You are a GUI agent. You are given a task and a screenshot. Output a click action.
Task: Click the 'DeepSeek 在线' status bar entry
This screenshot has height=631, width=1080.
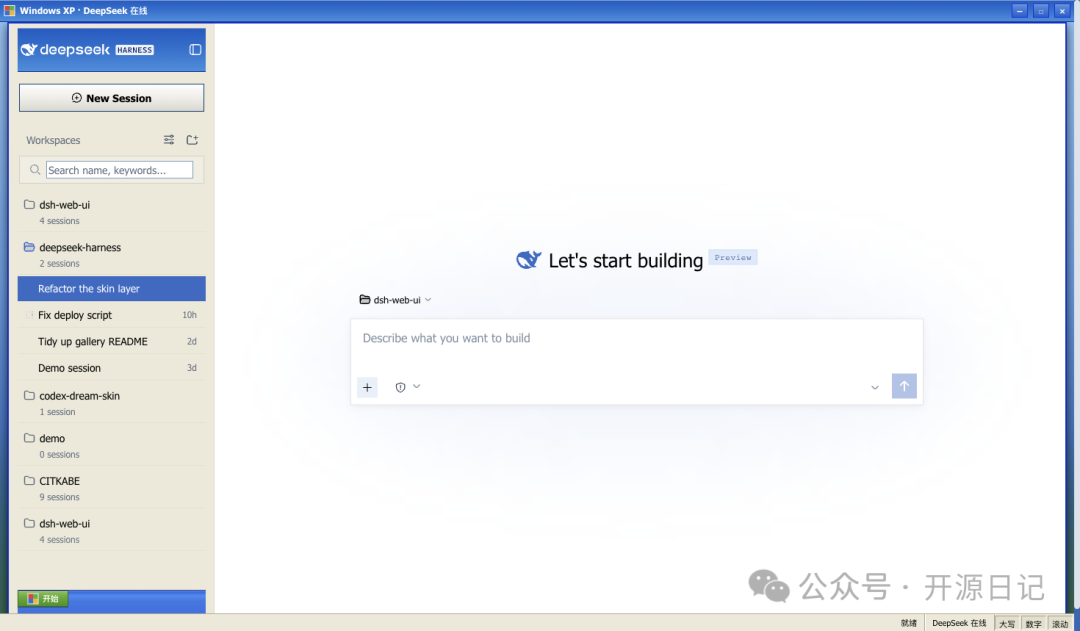tap(959, 623)
